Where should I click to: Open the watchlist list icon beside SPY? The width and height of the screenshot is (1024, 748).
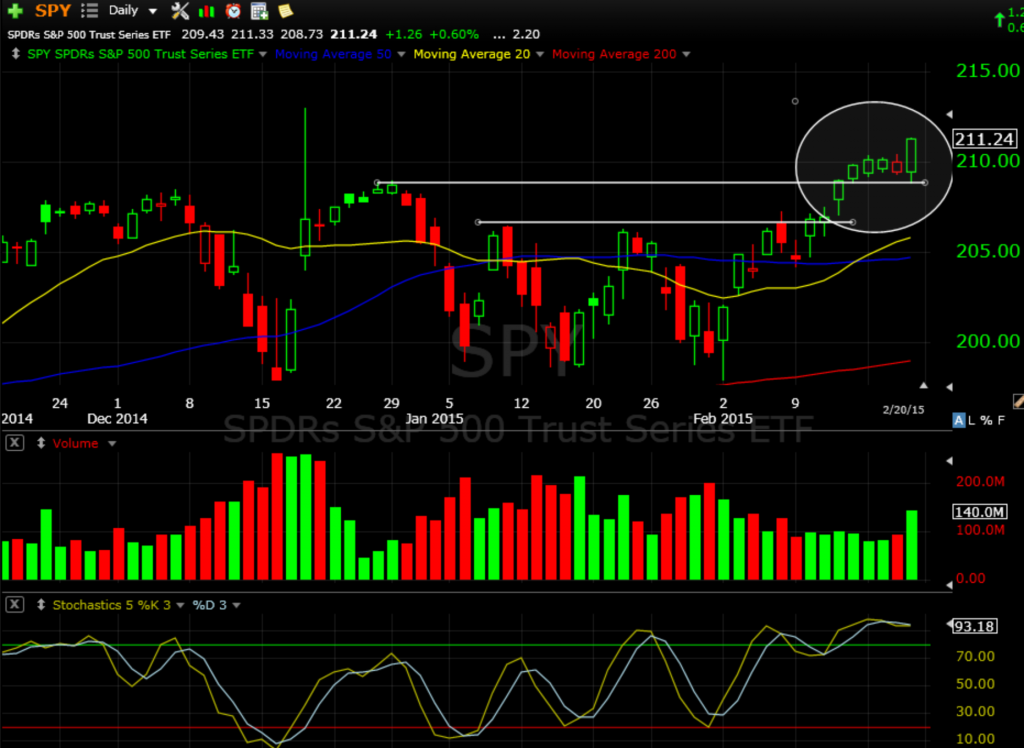point(89,10)
